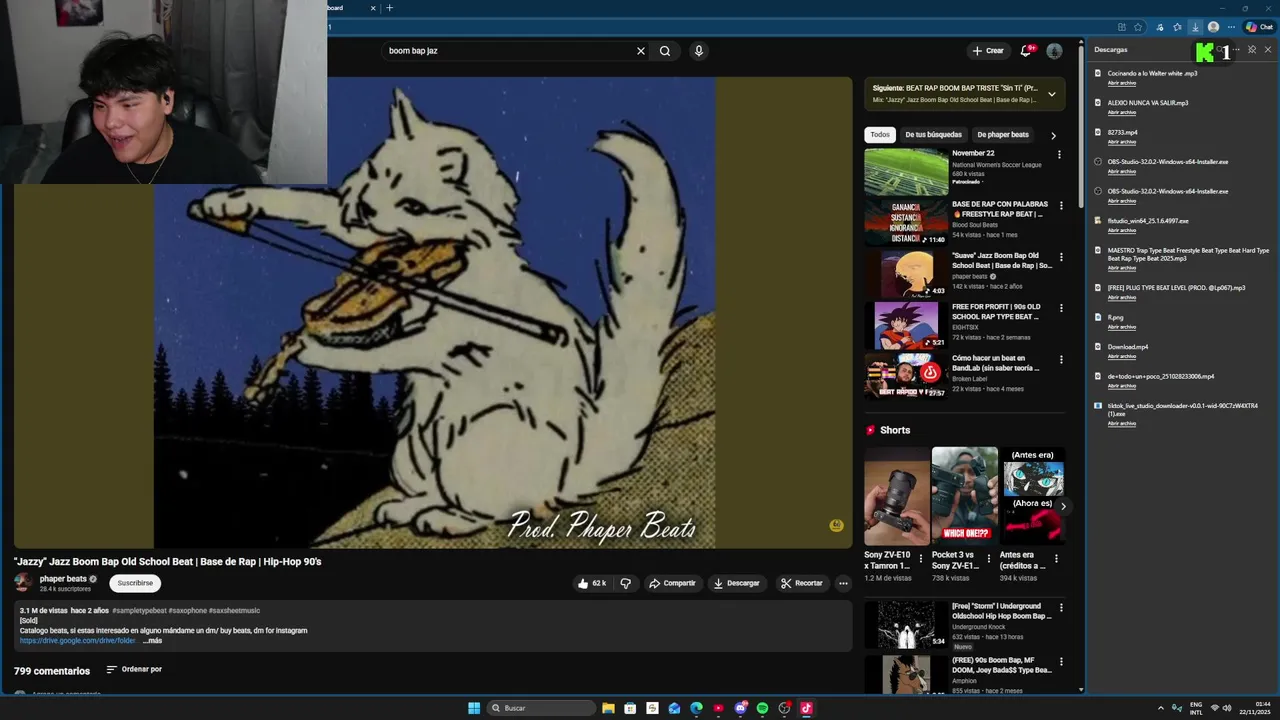Viewport: 1280px width, 720px height.
Task: Expand the Siguiente playlist chevron
Action: click(1051, 94)
